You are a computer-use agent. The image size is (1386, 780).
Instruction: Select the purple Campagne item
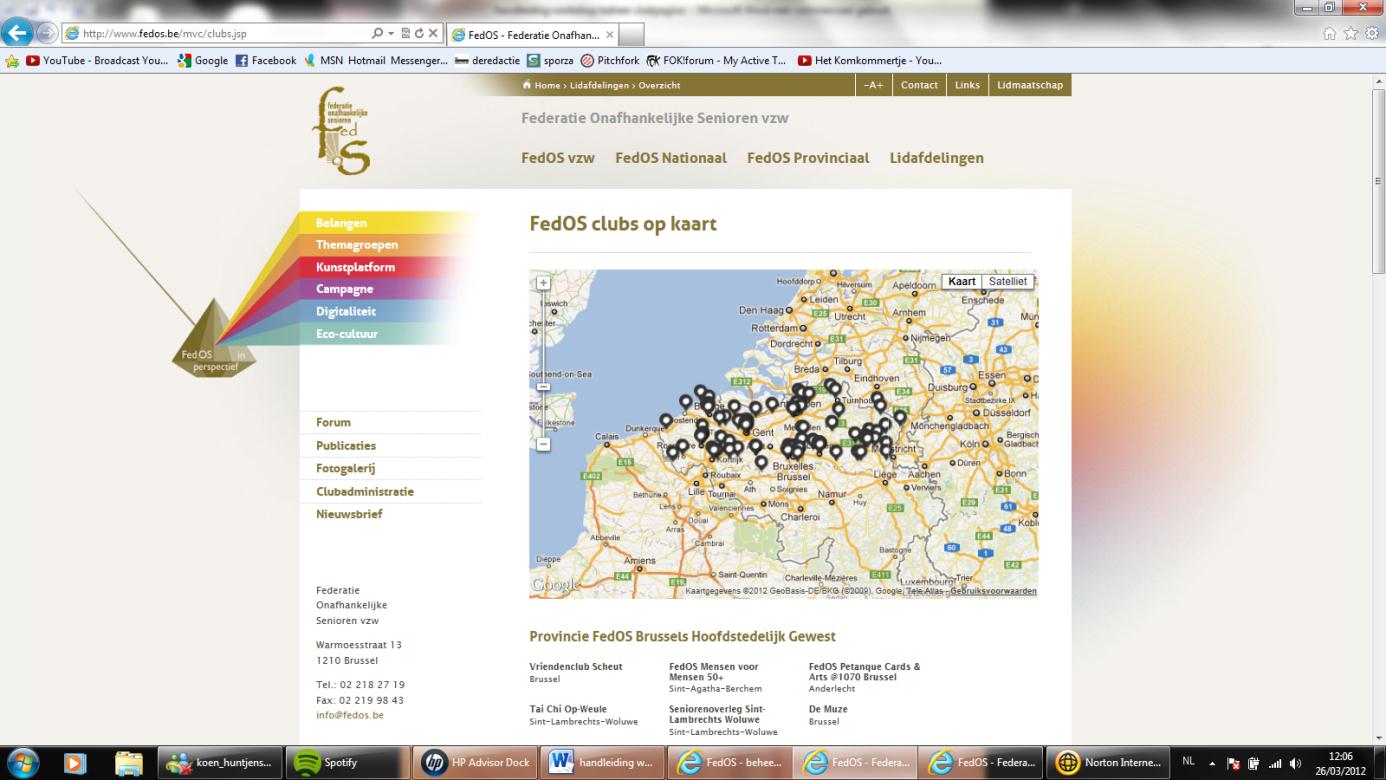point(344,289)
